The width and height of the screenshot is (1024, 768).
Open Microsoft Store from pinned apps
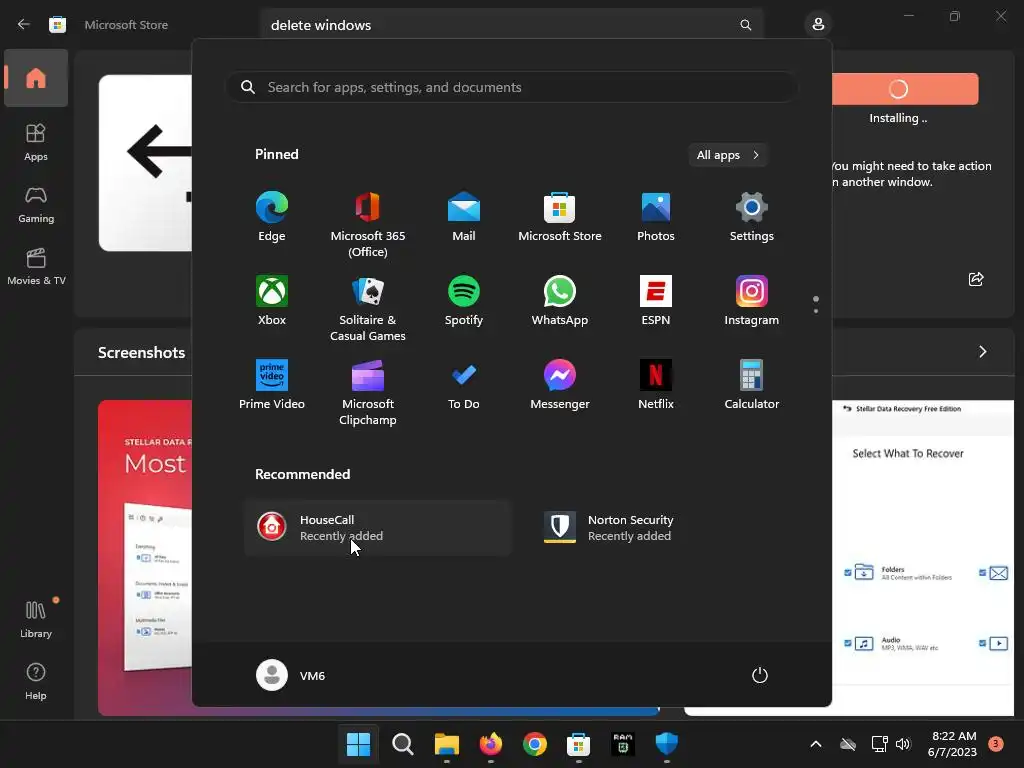(560, 217)
